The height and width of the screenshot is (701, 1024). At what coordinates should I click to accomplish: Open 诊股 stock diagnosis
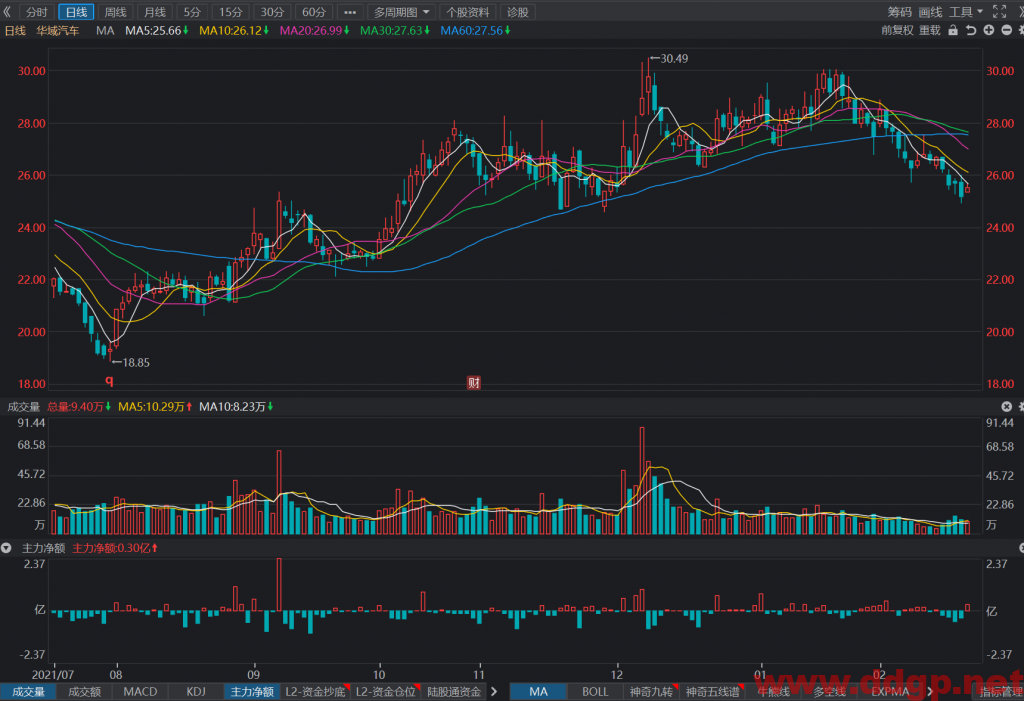pyautogui.click(x=518, y=12)
